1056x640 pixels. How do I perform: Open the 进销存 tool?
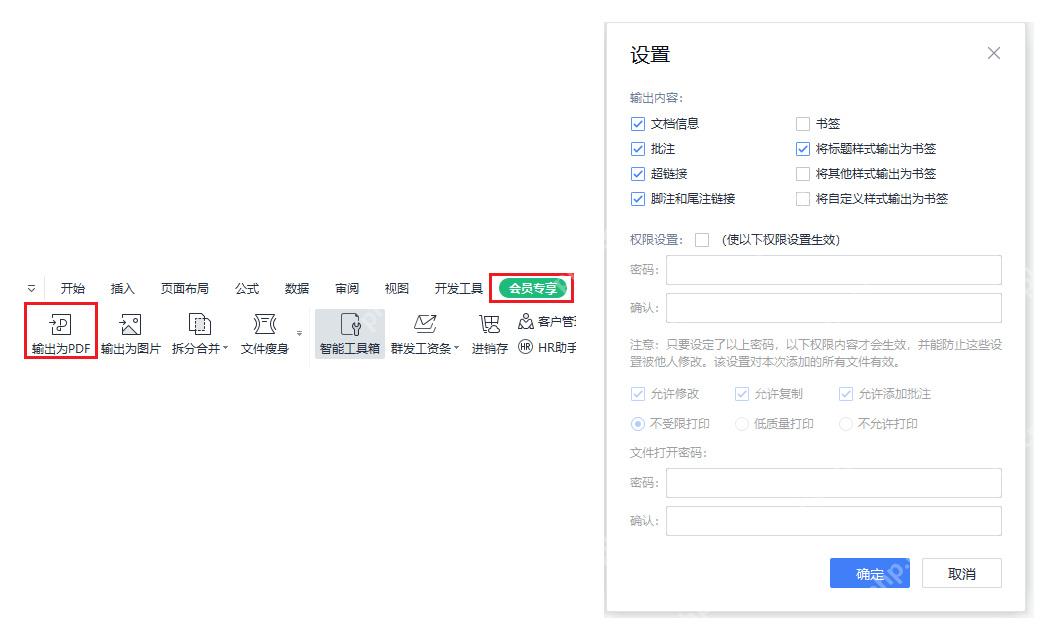(490, 334)
